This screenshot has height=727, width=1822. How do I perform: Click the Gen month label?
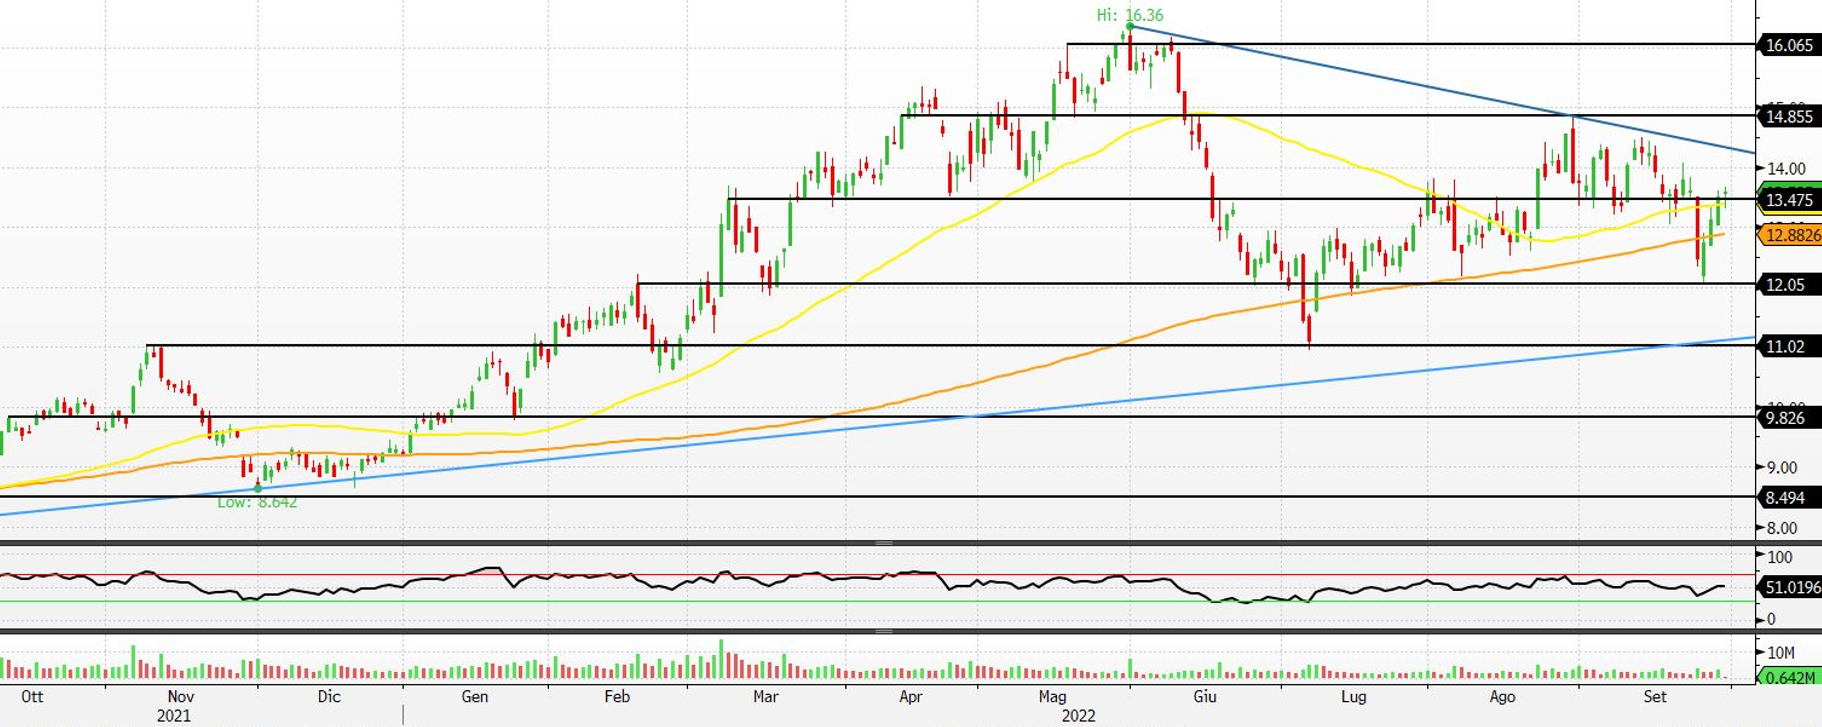474,696
